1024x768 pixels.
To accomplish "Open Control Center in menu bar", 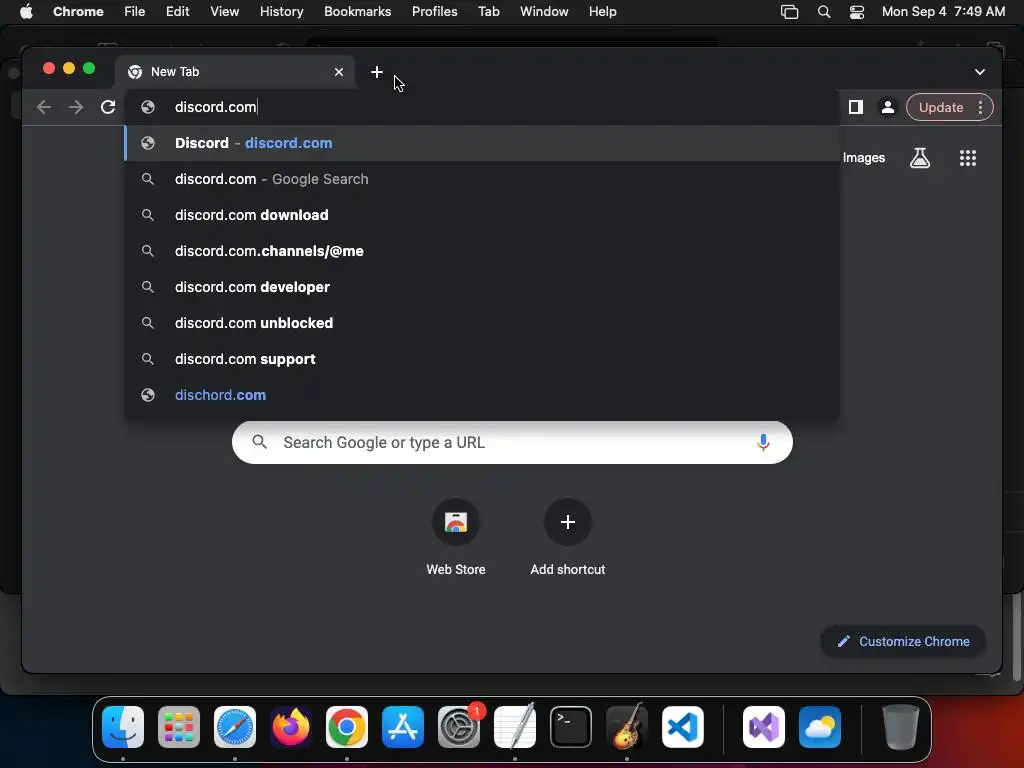I will click(x=857, y=12).
